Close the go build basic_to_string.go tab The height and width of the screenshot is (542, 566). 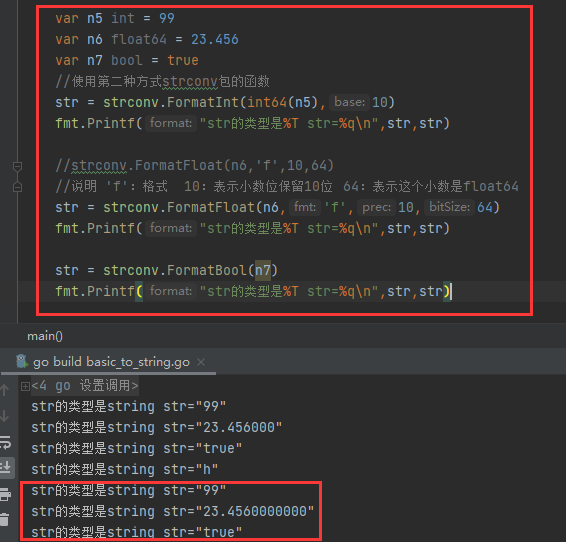(201, 362)
